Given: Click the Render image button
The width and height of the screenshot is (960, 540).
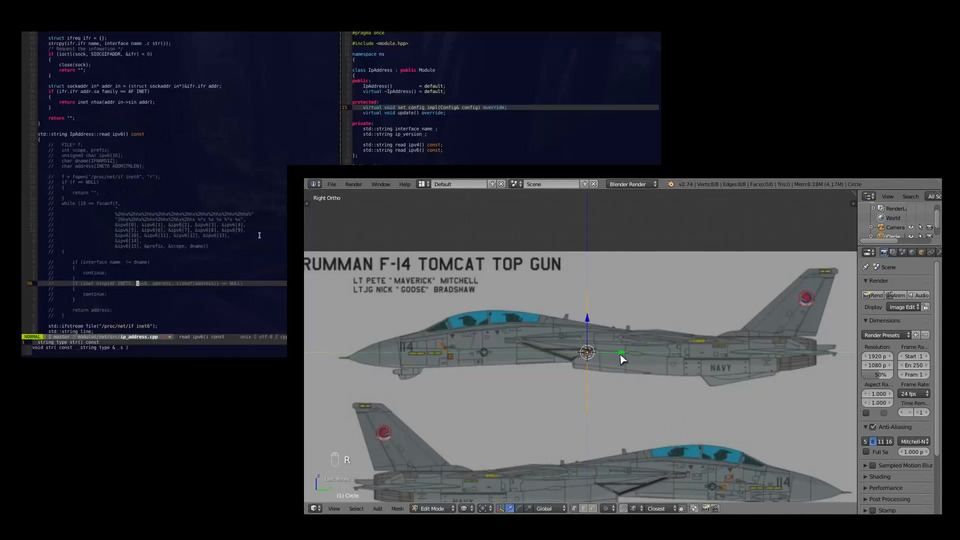Looking at the screenshot, I should 873,295.
